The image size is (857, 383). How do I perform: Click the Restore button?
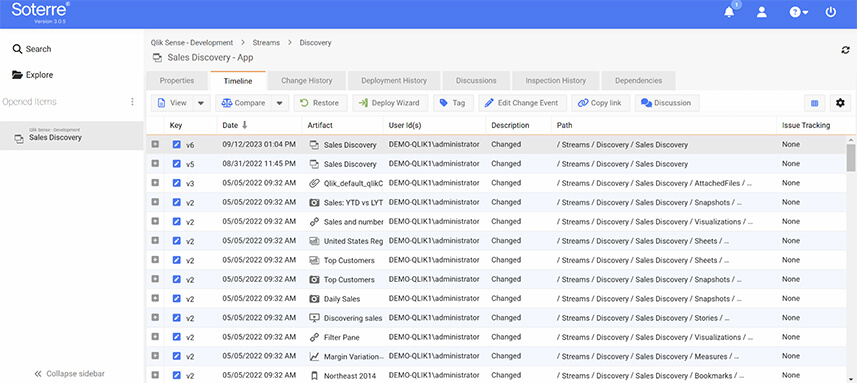click(320, 103)
